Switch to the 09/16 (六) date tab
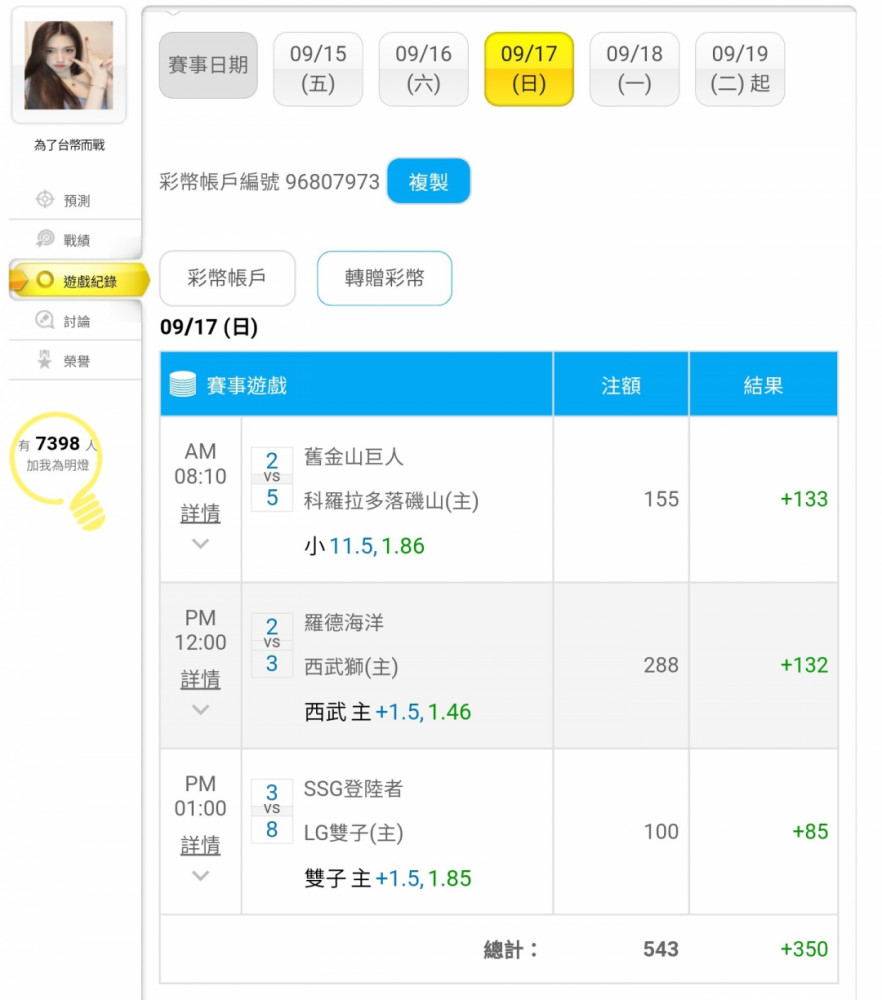Image resolution: width=882 pixels, height=1000 pixels. (x=423, y=69)
